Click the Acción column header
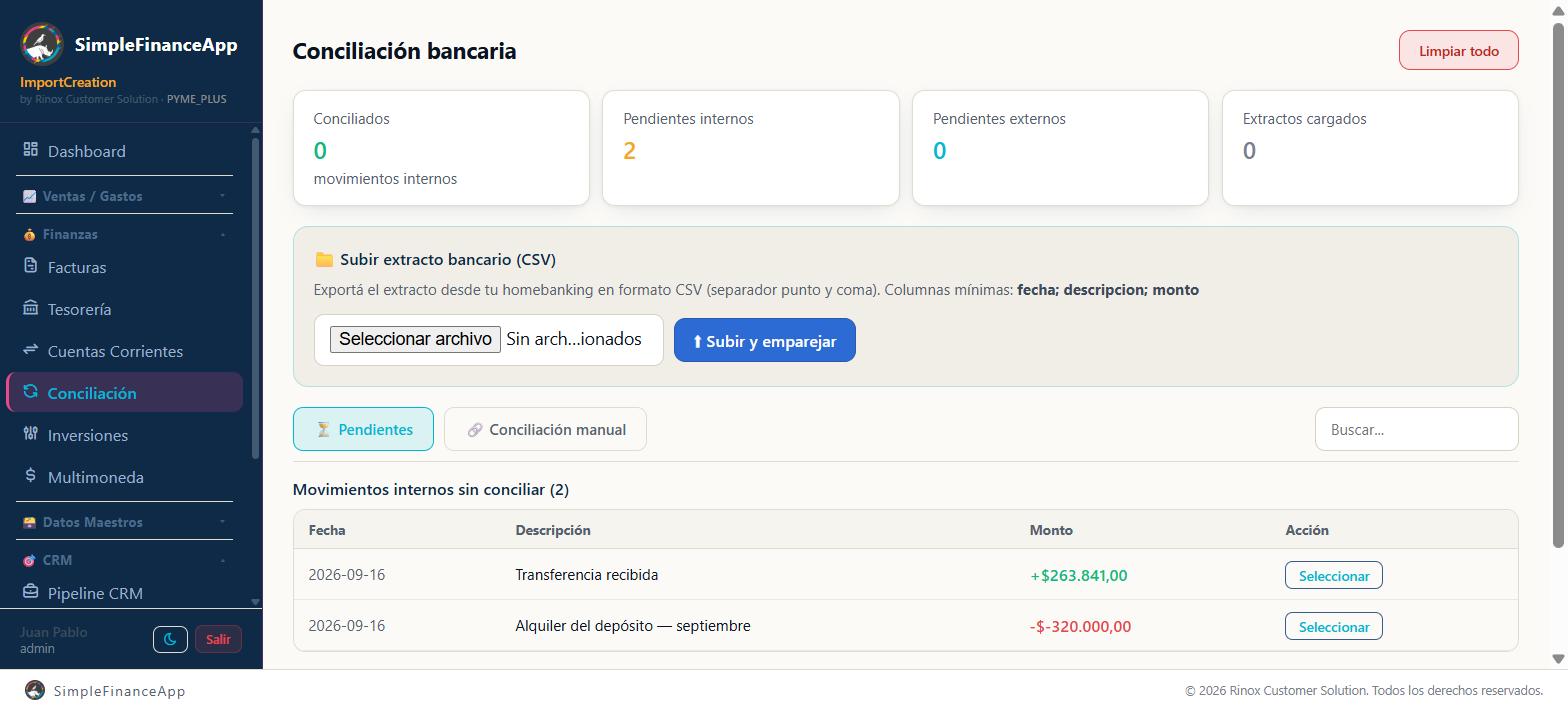 click(x=1307, y=530)
